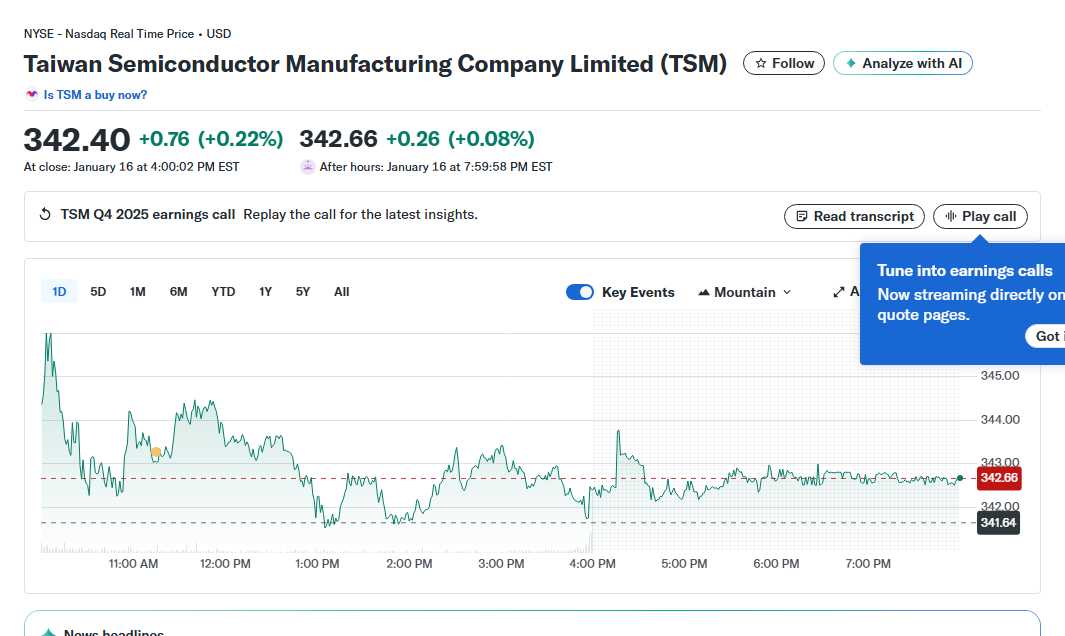Image resolution: width=1065 pixels, height=636 pixels.
Task: Click the purple moon icon next to After hours
Action: click(x=306, y=166)
